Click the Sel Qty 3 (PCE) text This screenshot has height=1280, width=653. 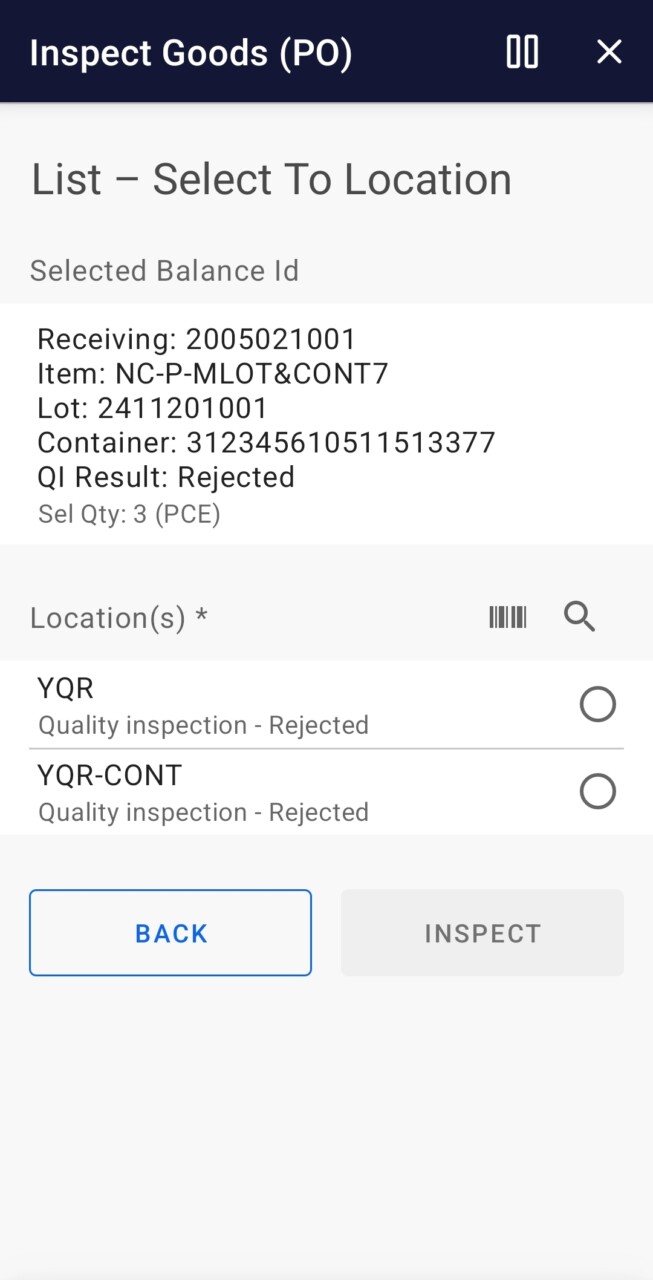(x=129, y=514)
